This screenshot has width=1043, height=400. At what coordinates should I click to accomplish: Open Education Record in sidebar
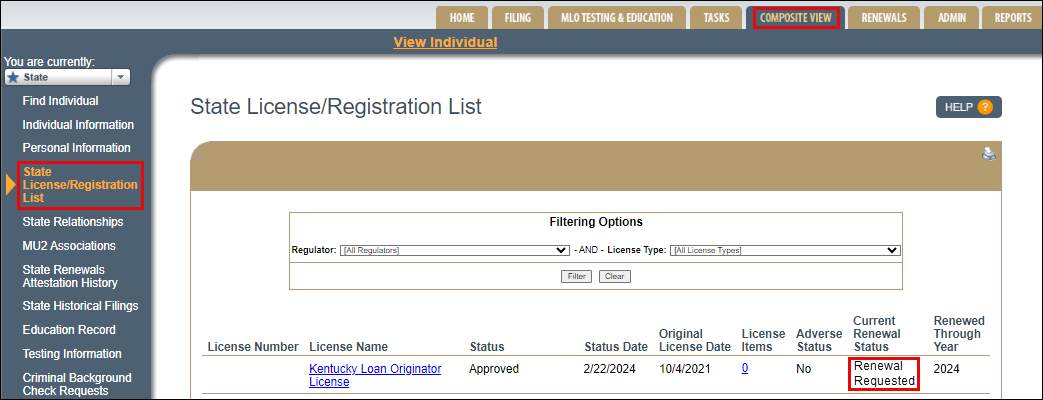pyautogui.click(x=69, y=330)
